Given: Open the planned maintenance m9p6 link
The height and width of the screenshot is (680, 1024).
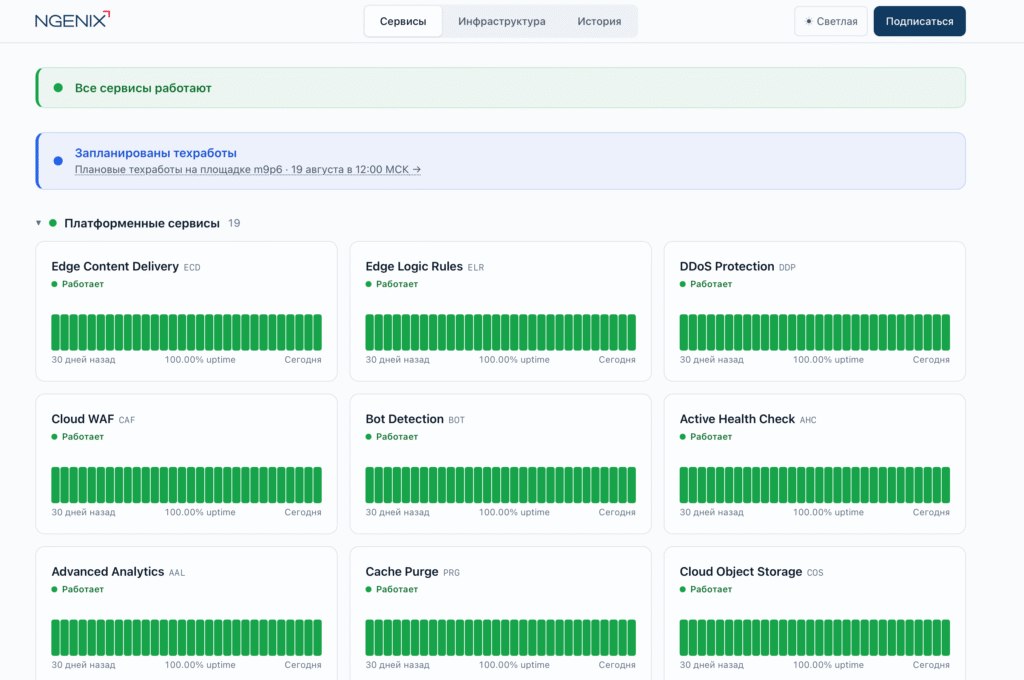Looking at the screenshot, I should pyautogui.click(x=248, y=170).
